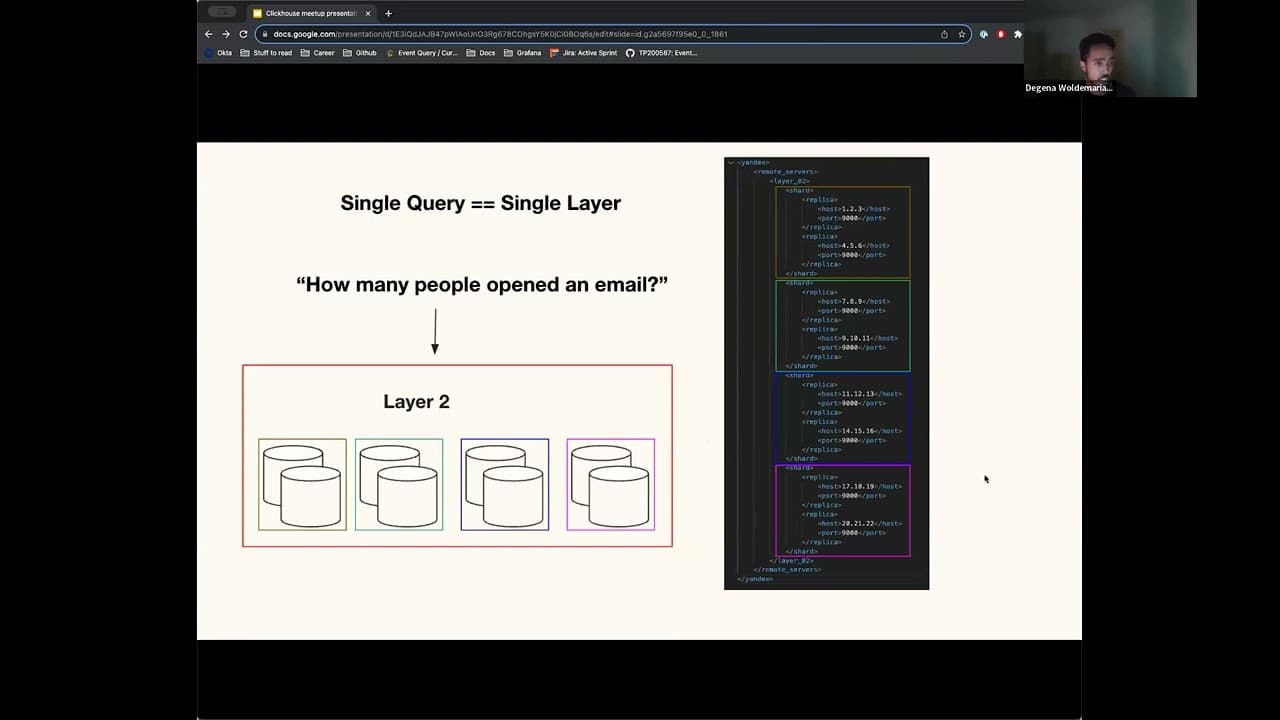Screen dimensions: 1280x720
Task: Click the green-bordered shard cylinders
Action: pyautogui.click(x=399, y=484)
